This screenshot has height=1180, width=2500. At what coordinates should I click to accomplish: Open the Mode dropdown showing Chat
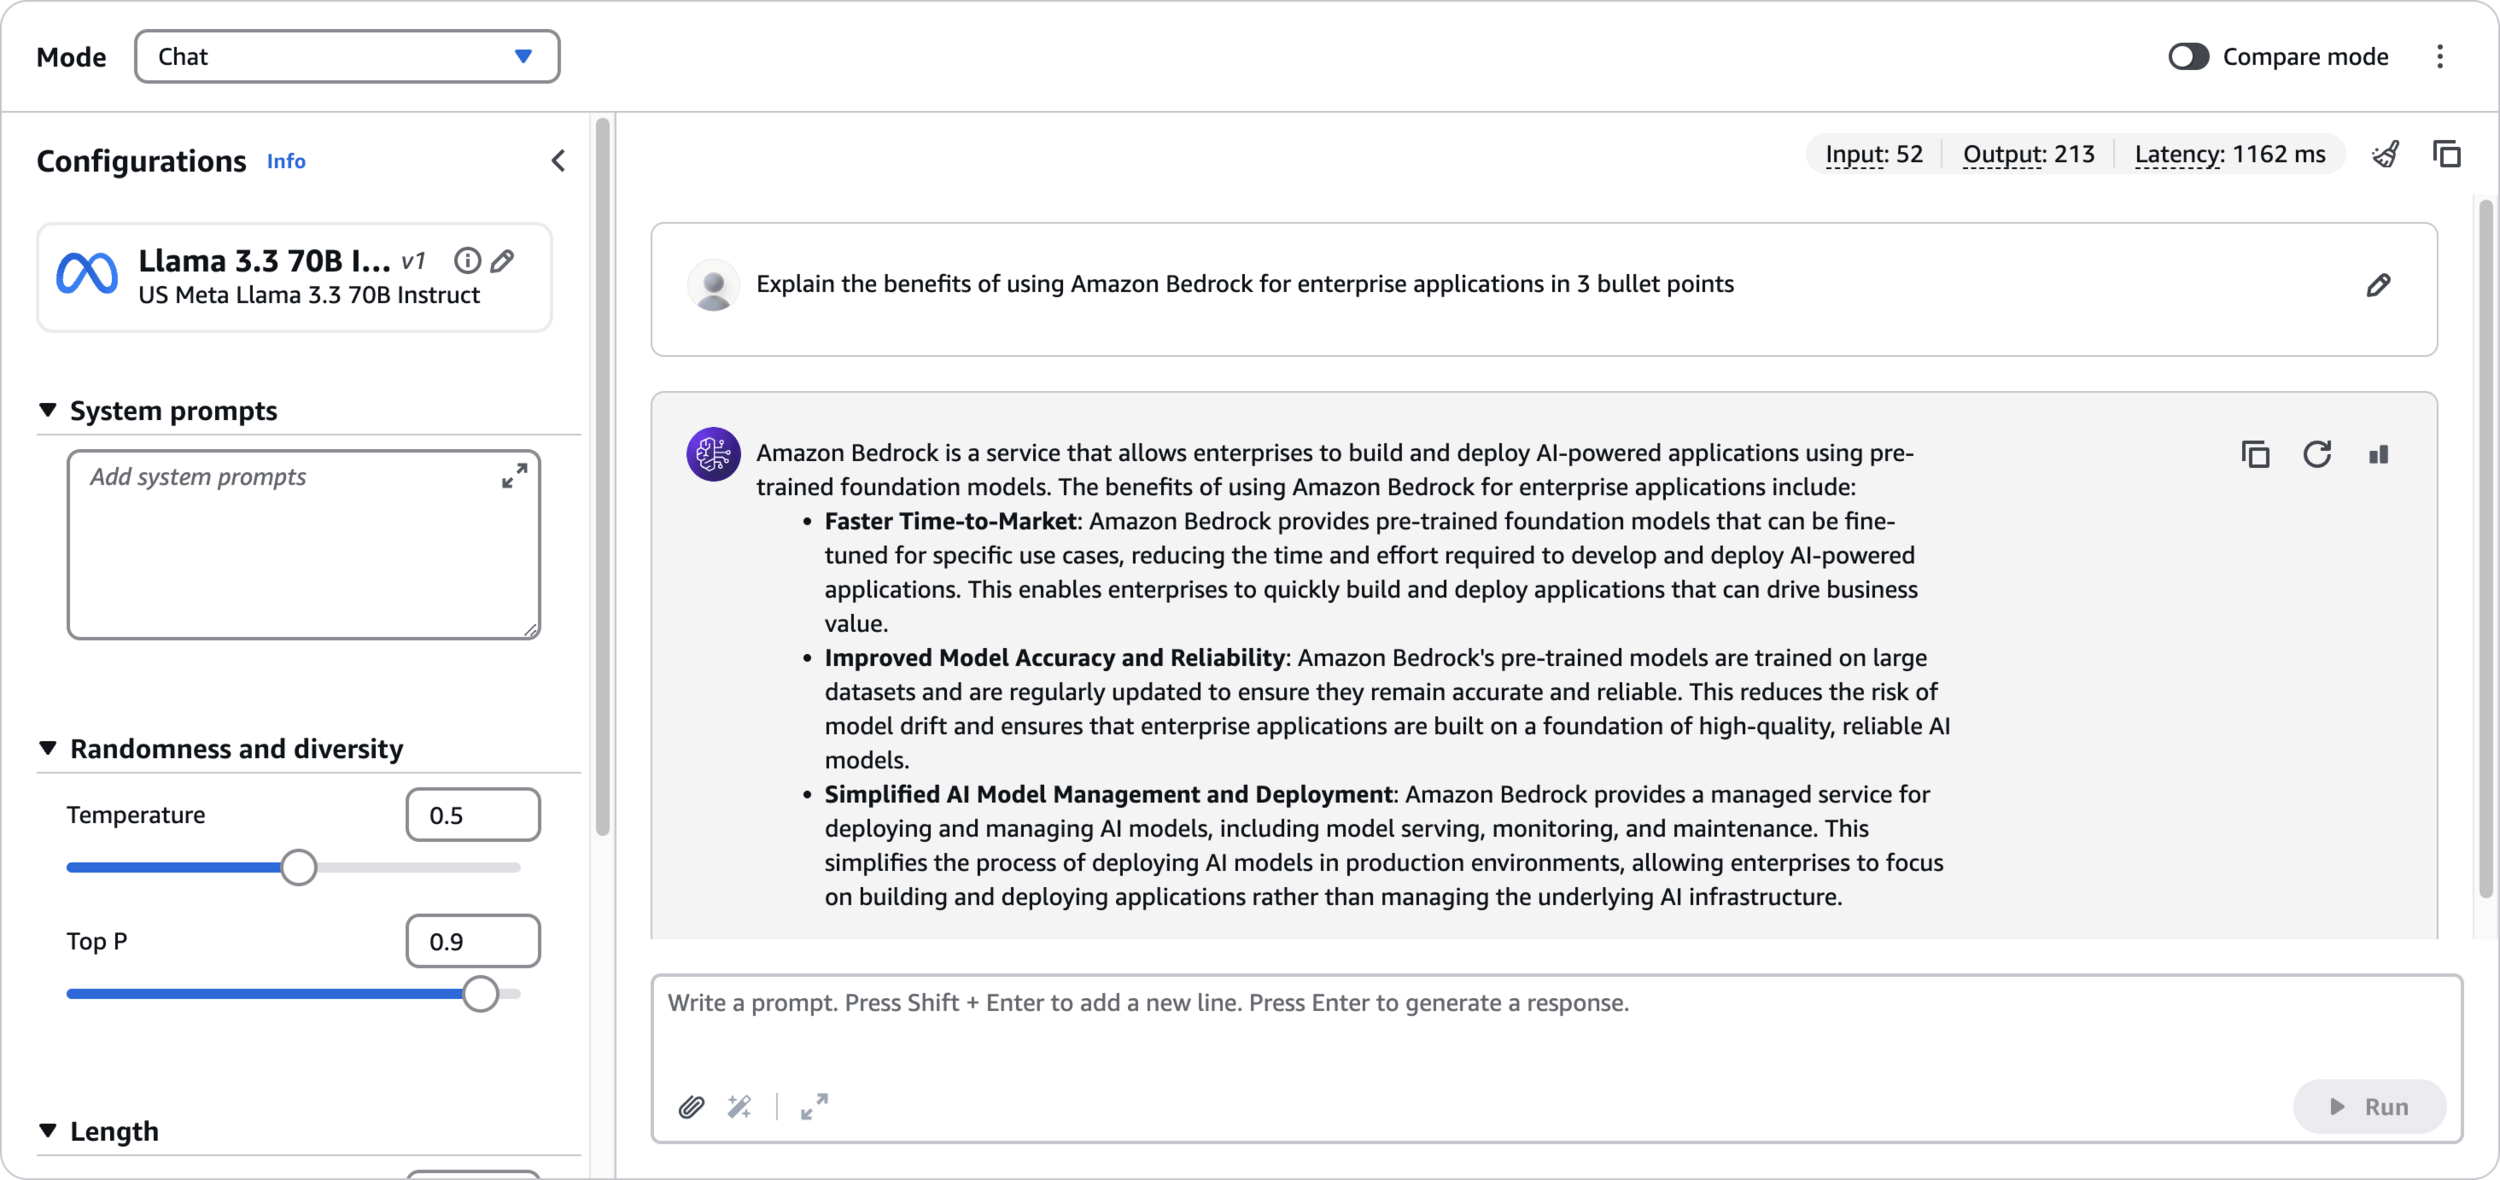[347, 57]
